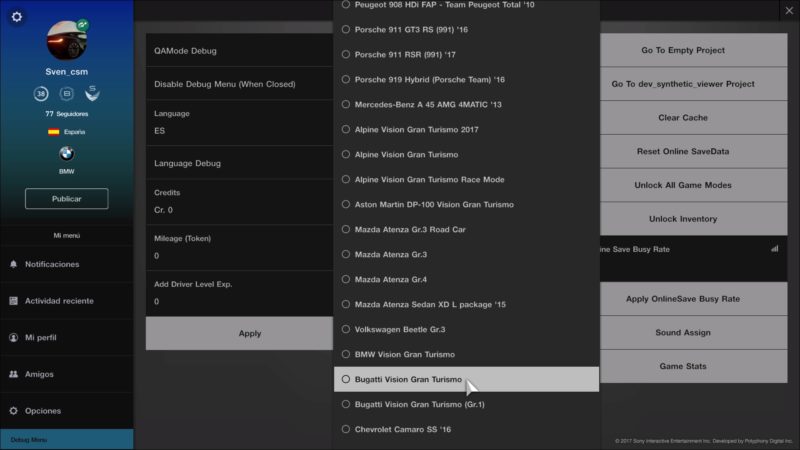Screen dimensions: 800x450
Task: Close the debug menu with the X
Action: pyautogui.click(x=789, y=10)
